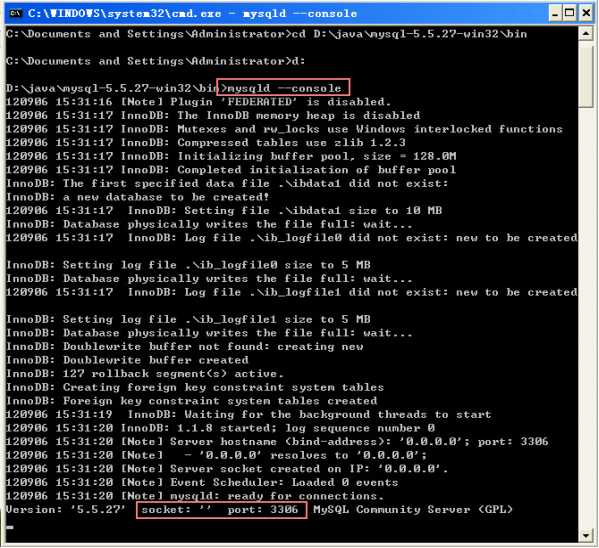Click the window title bar text
The height and width of the screenshot is (548, 599).
192,14
